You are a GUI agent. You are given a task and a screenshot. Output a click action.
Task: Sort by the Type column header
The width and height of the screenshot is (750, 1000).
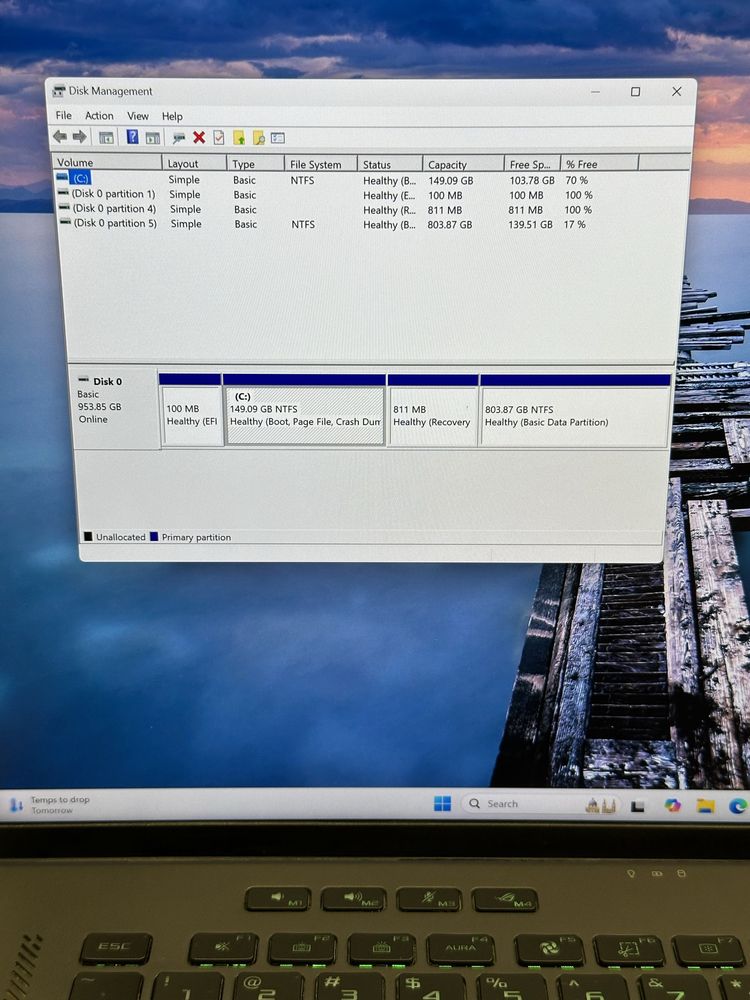click(255, 164)
